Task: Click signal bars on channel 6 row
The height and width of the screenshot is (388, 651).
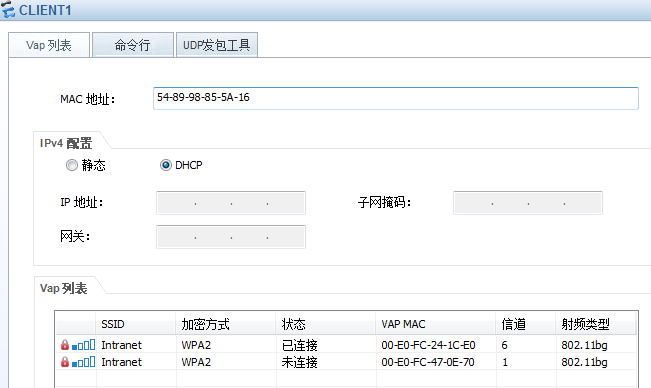Action: [83, 345]
